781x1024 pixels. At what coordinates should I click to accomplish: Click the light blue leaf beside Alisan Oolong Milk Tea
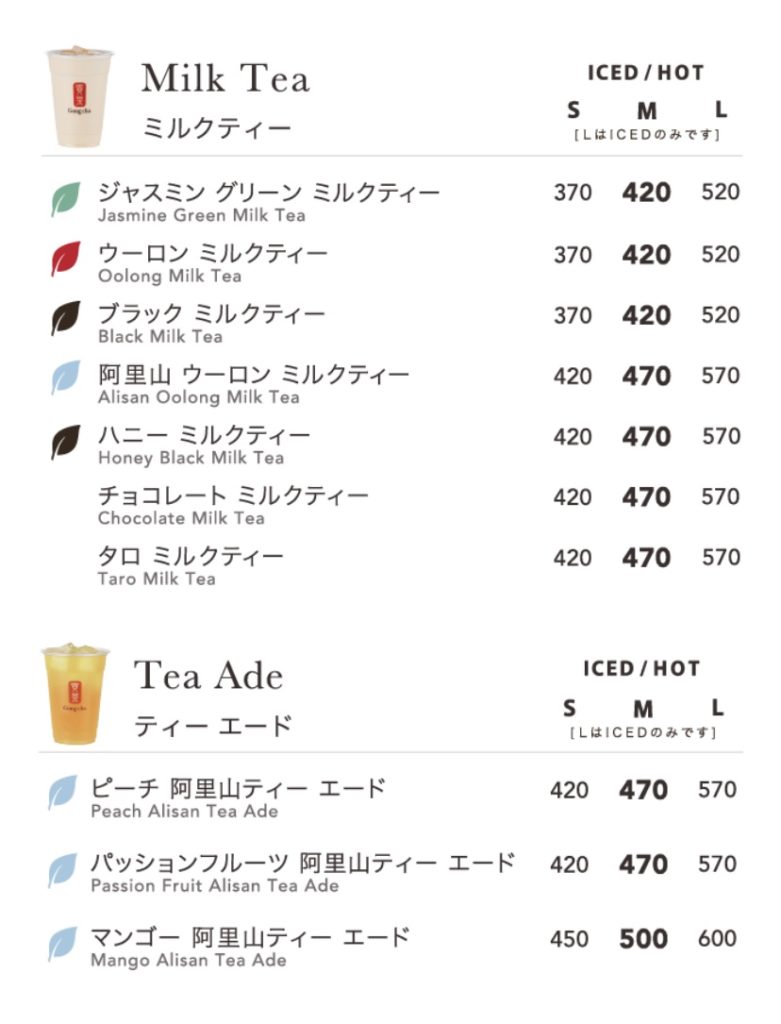[x=66, y=377]
